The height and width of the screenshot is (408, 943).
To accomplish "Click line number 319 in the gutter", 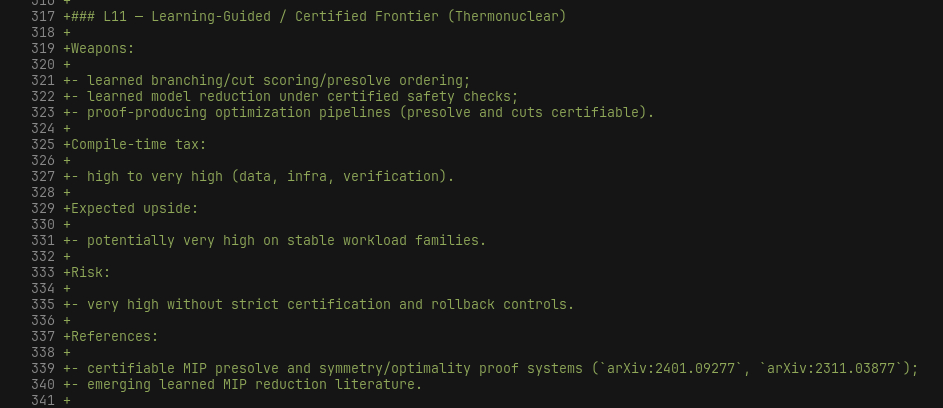I will tap(43, 49).
